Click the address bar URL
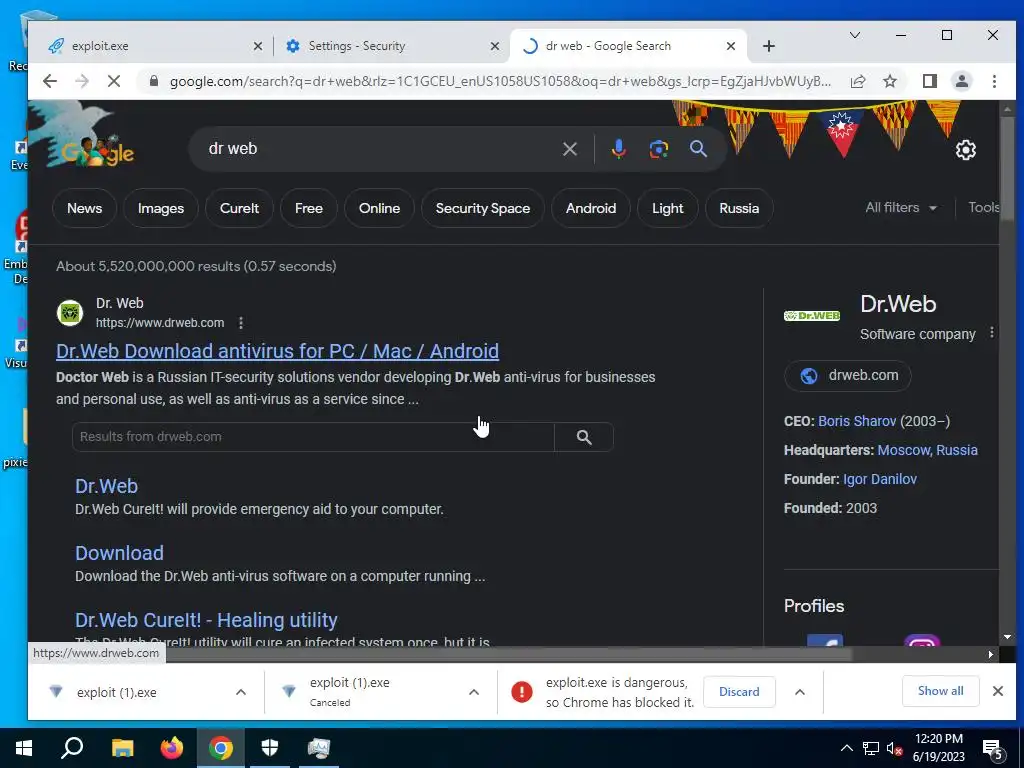Image resolution: width=1024 pixels, height=768 pixels. pyautogui.click(x=500, y=82)
